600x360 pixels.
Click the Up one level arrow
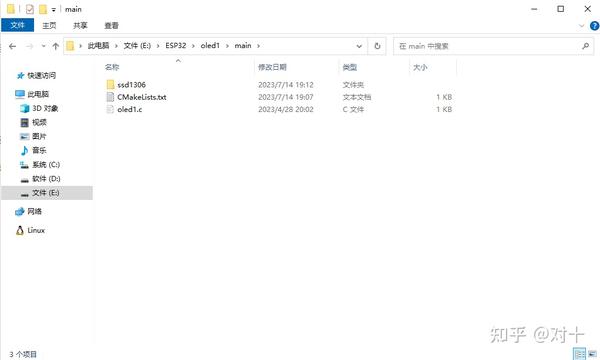tap(55, 46)
